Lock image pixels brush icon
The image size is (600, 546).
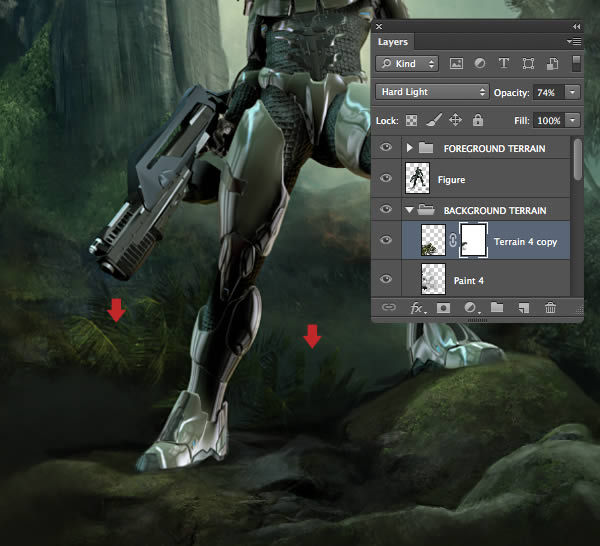coord(434,120)
